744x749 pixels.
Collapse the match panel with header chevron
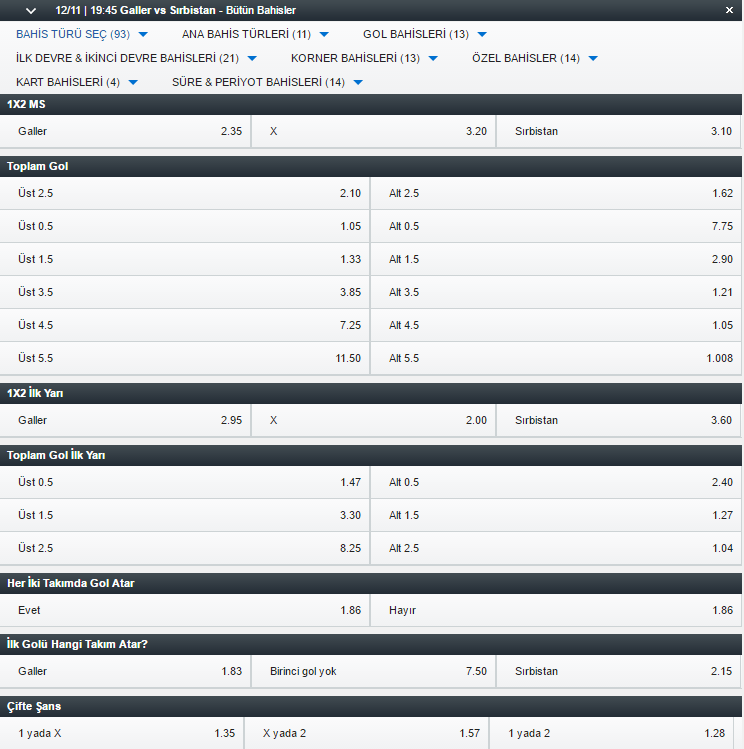[x=31, y=11]
